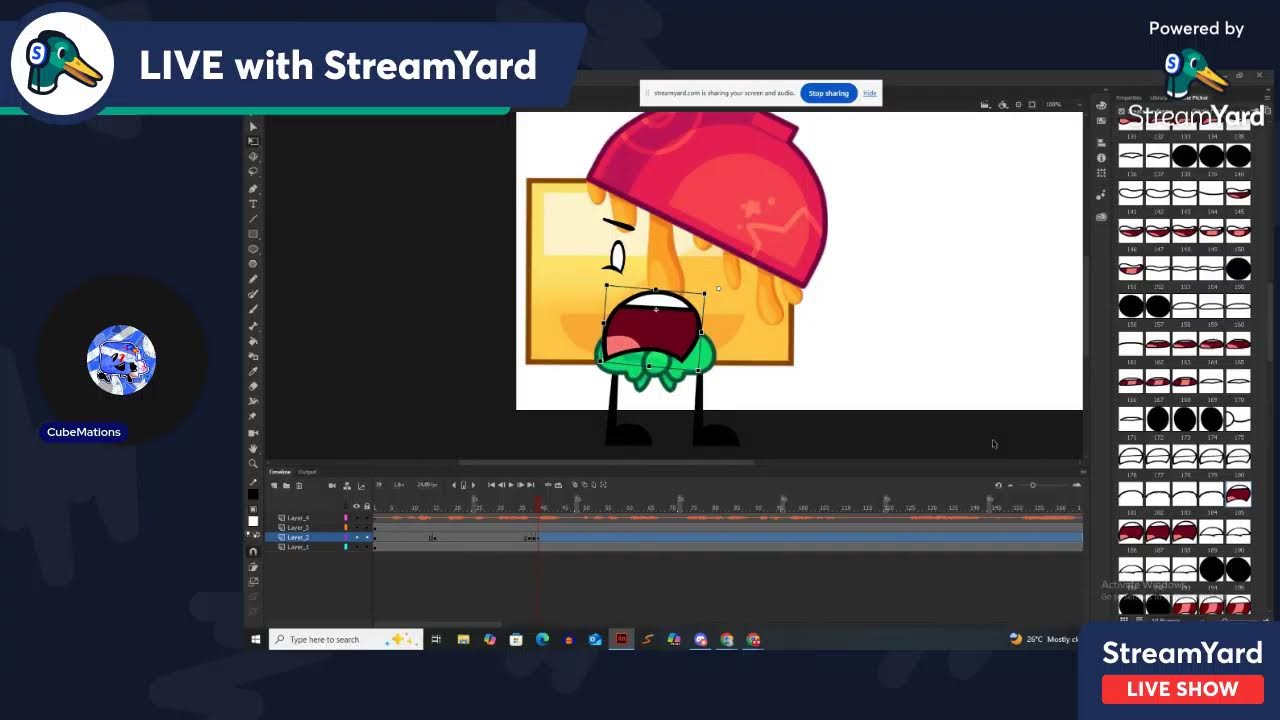1280x720 pixels.
Task: Go to last frame of timeline
Action: tap(531, 485)
